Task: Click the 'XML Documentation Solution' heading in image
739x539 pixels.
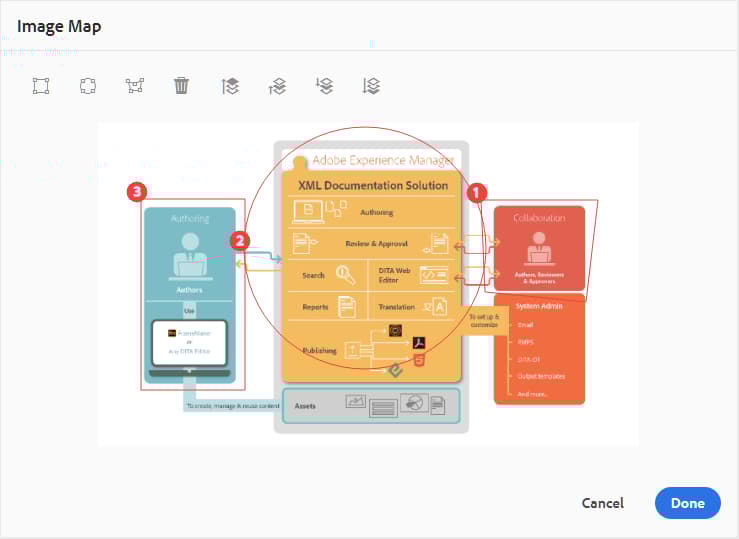Action: click(x=373, y=186)
